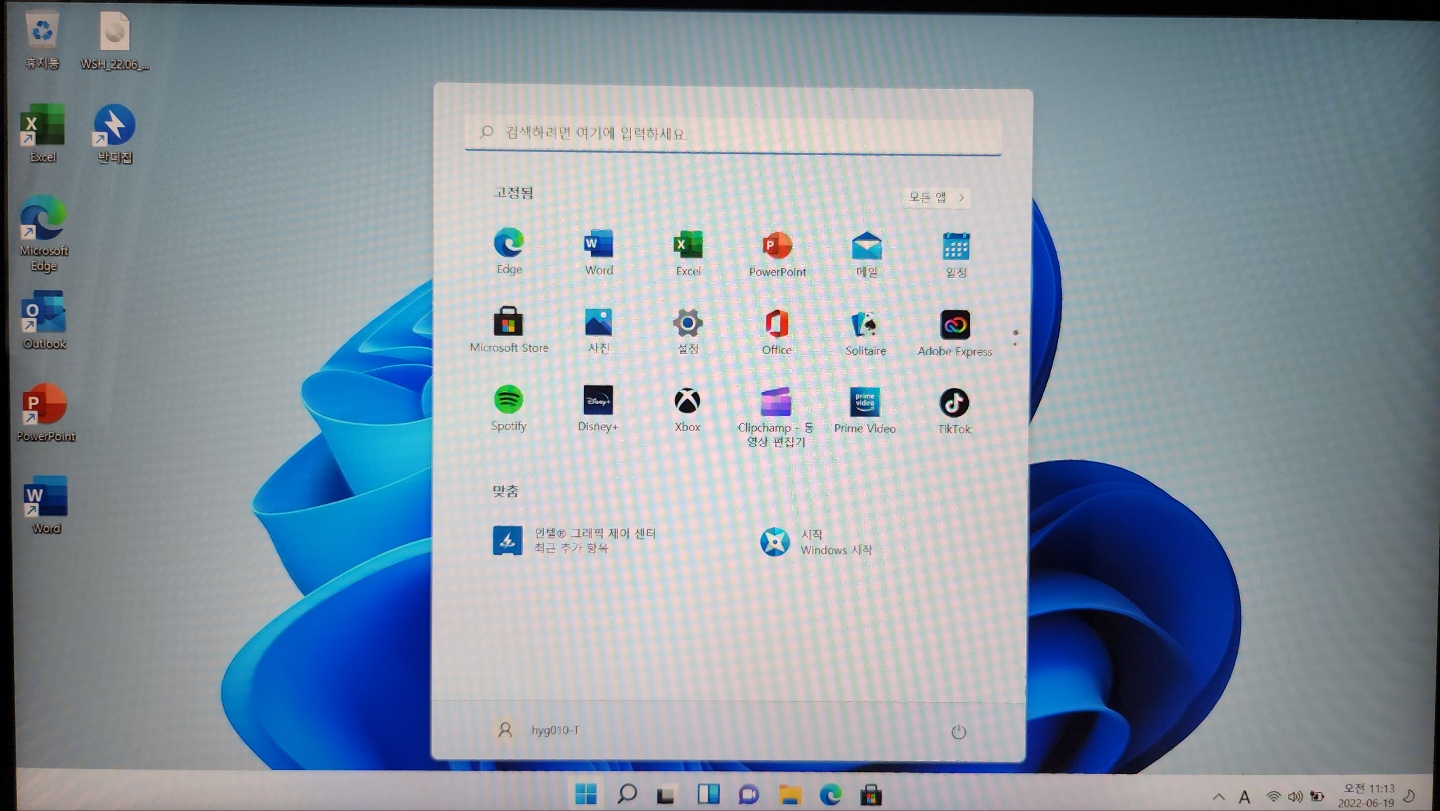Open Edge from the Start menu pinned apps
Image resolution: width=1440 pixels, height=811 pixels.
coord(509,251)
